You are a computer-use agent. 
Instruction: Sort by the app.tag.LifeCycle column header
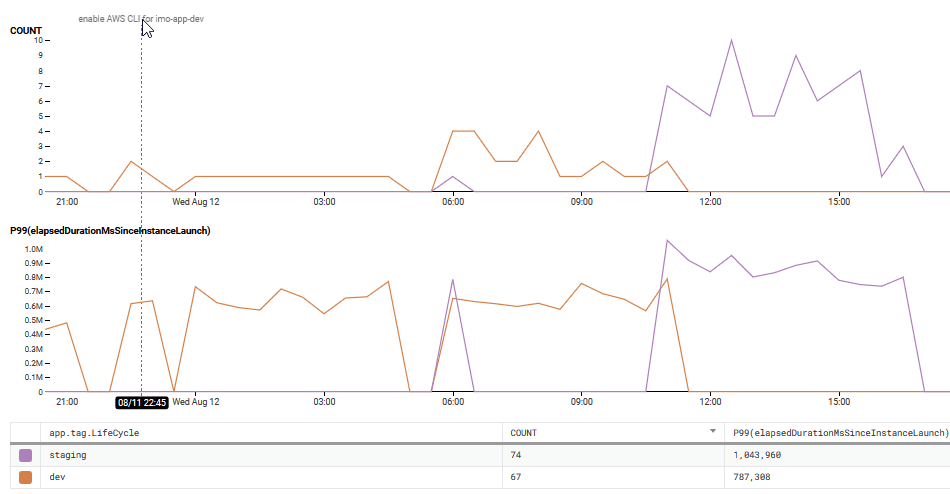pyautogui.click(x=94, y=433)
